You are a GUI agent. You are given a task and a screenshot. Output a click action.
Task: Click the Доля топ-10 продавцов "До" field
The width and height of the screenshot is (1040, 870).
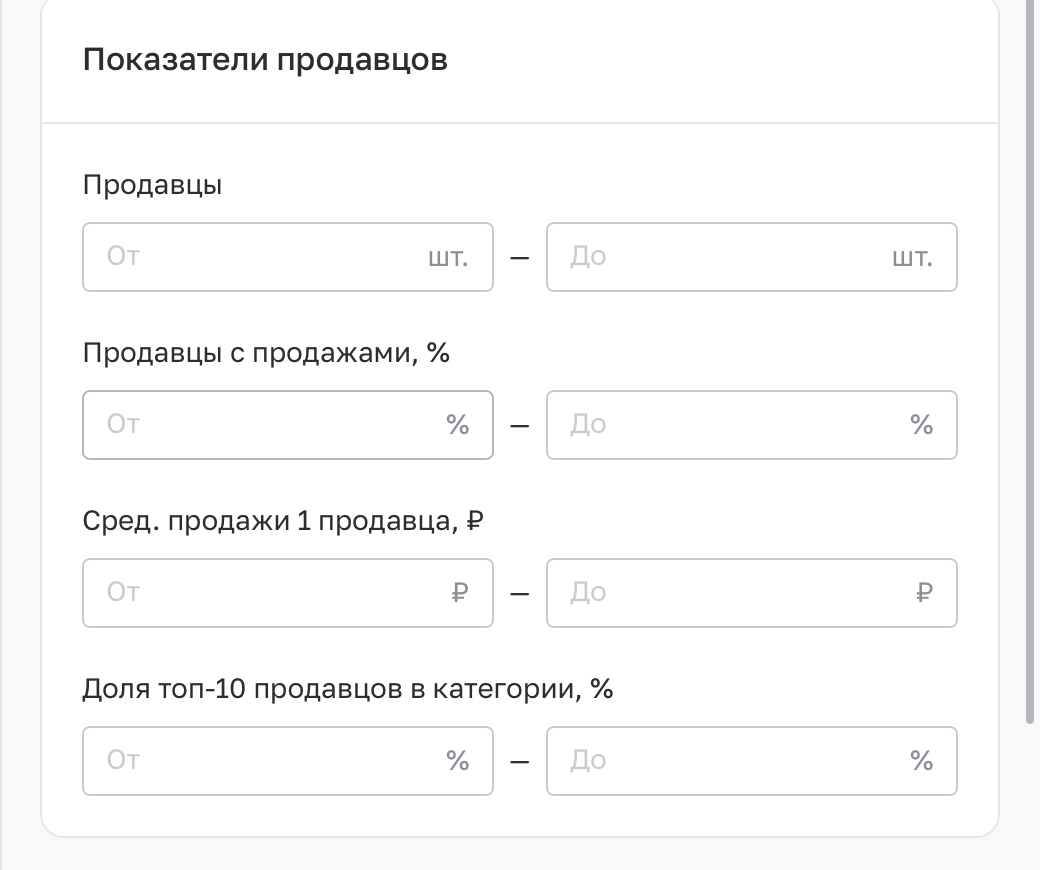[x=751, y=761]
